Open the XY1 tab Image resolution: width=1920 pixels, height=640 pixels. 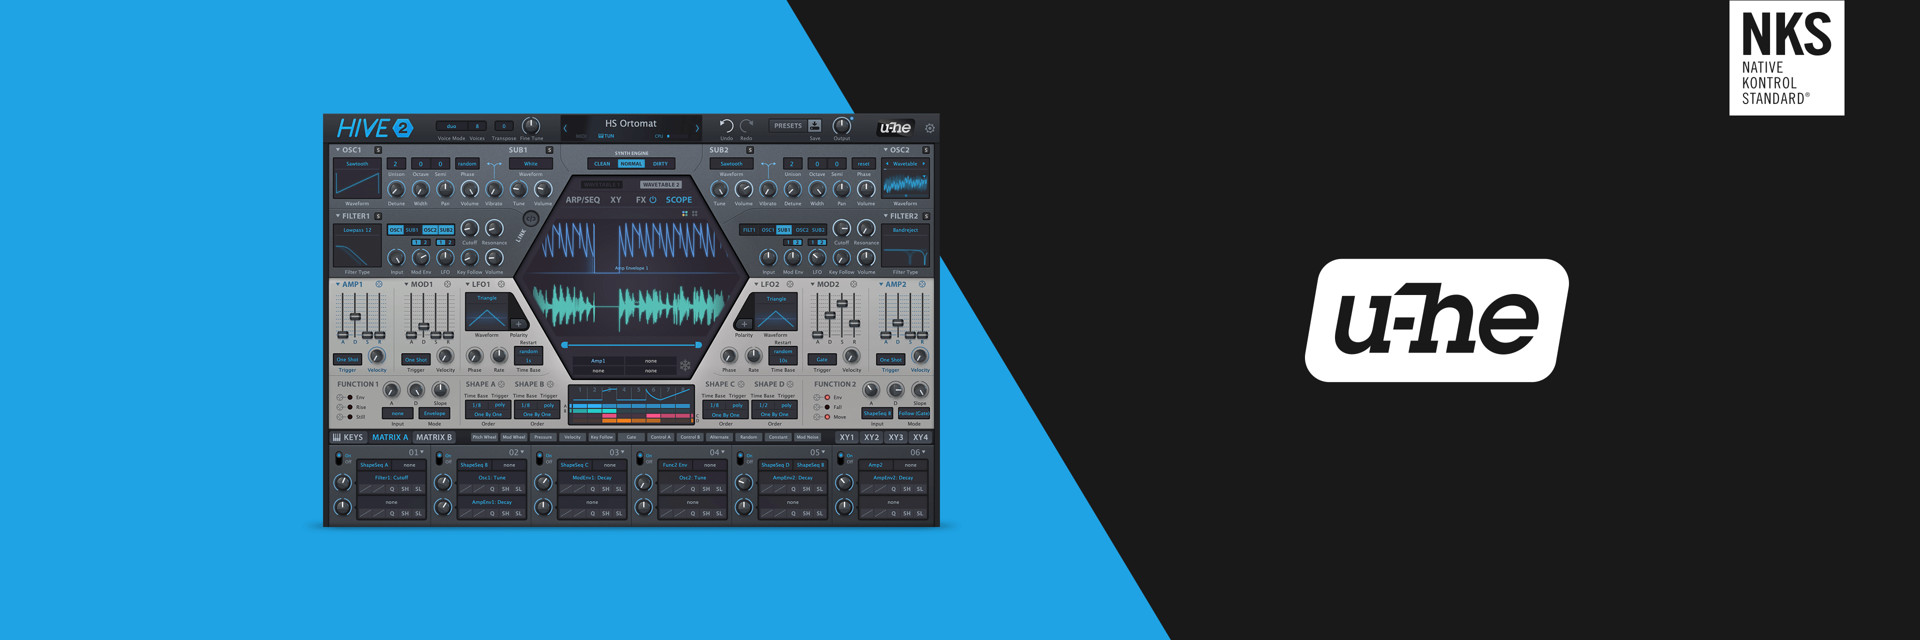(x=847, y=437)
